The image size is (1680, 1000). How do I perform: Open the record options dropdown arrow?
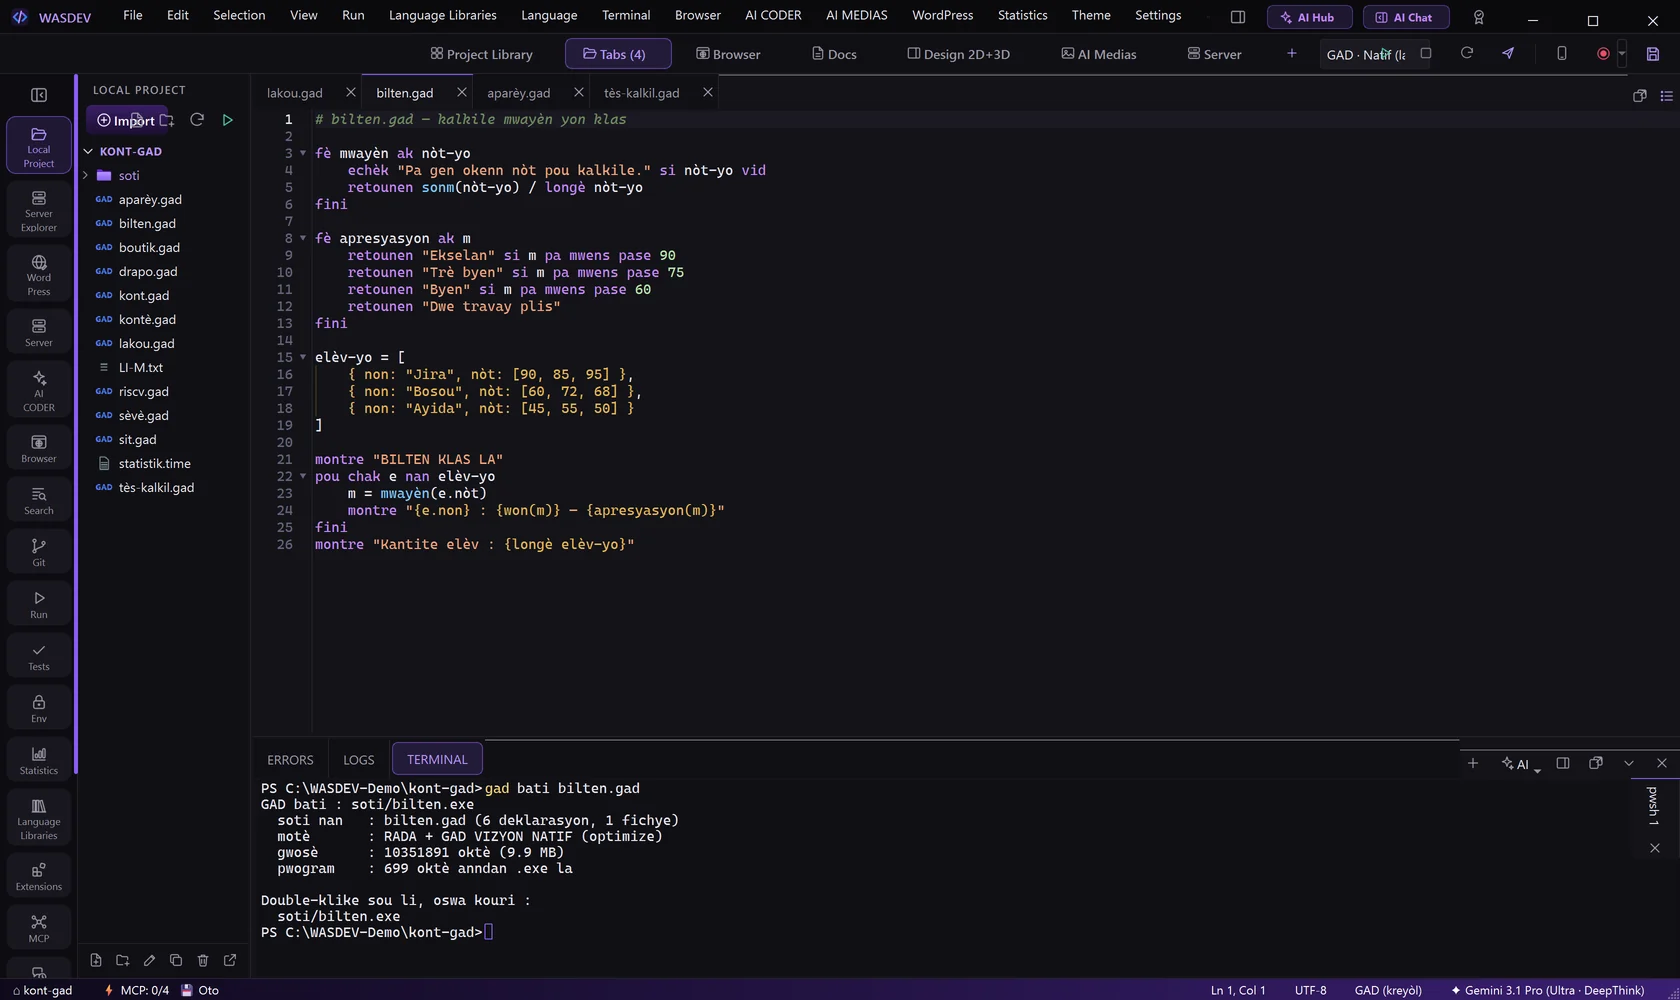(x=1622, y=54)
